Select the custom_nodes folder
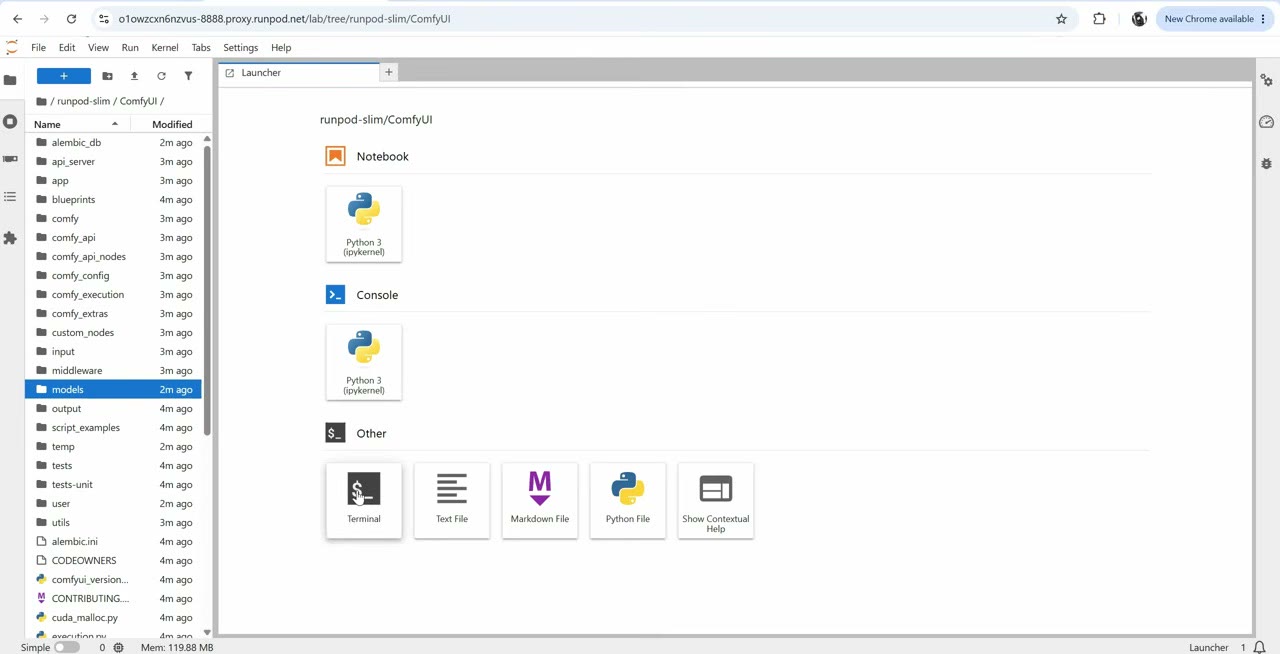Viewport: 1280px width, 654px height. tap(113, 332)
